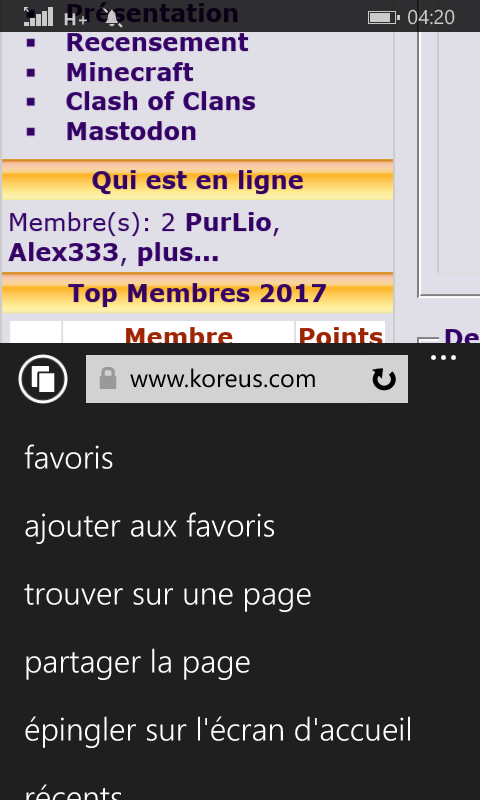This screenshot has height=800, width=480.
Task: Tap the battery indicator in status bar
Action: click(384, 18)
